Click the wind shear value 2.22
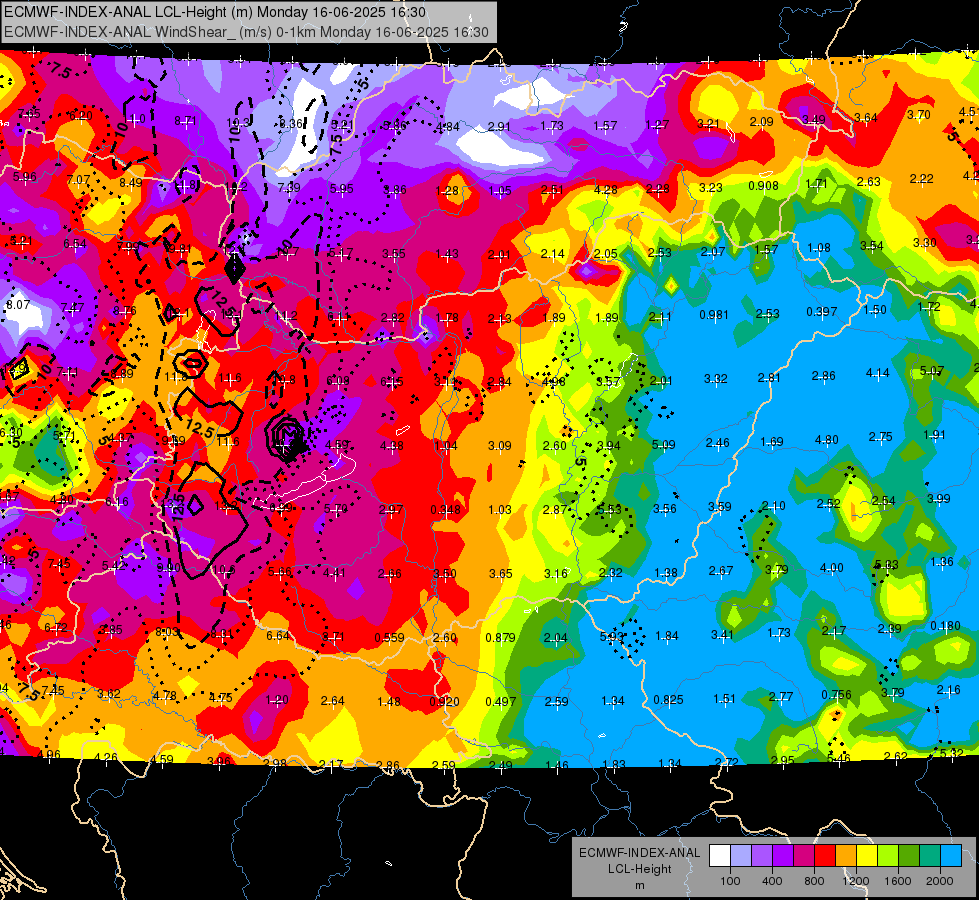The width and height of the screenshot is (979, 900). point(922,179)
